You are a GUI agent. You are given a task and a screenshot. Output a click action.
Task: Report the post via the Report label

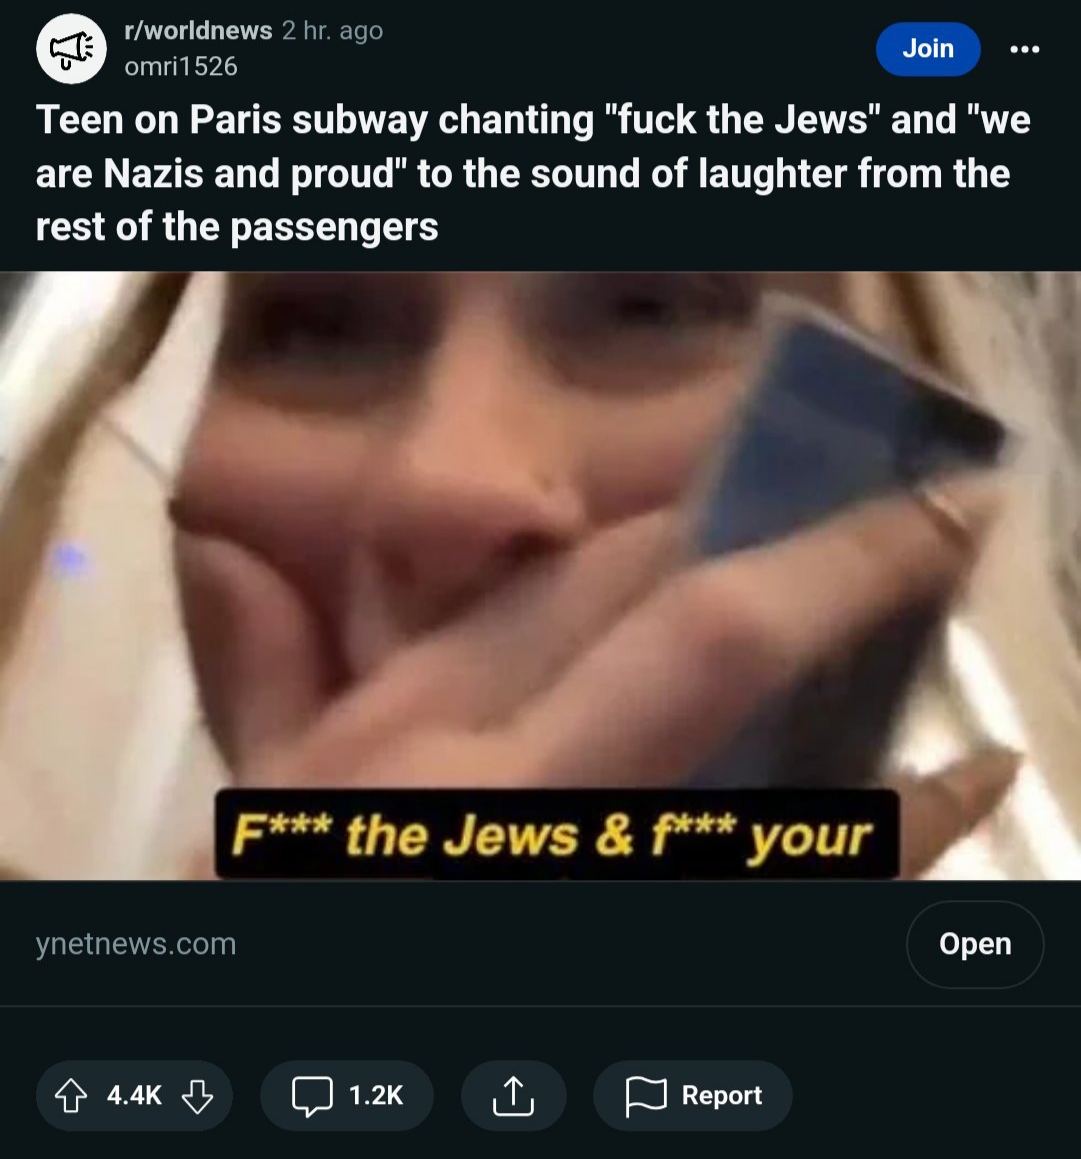[722, 1095]
